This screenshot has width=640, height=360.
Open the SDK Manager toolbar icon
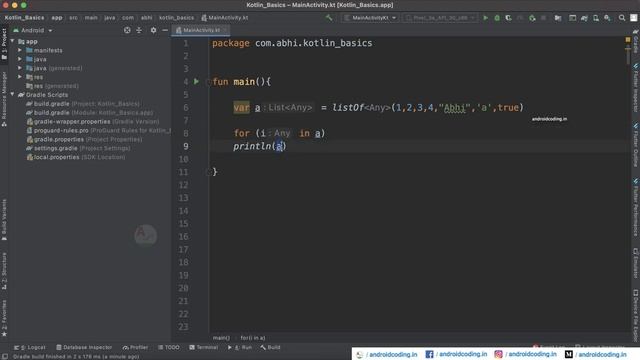coord(607,18)
